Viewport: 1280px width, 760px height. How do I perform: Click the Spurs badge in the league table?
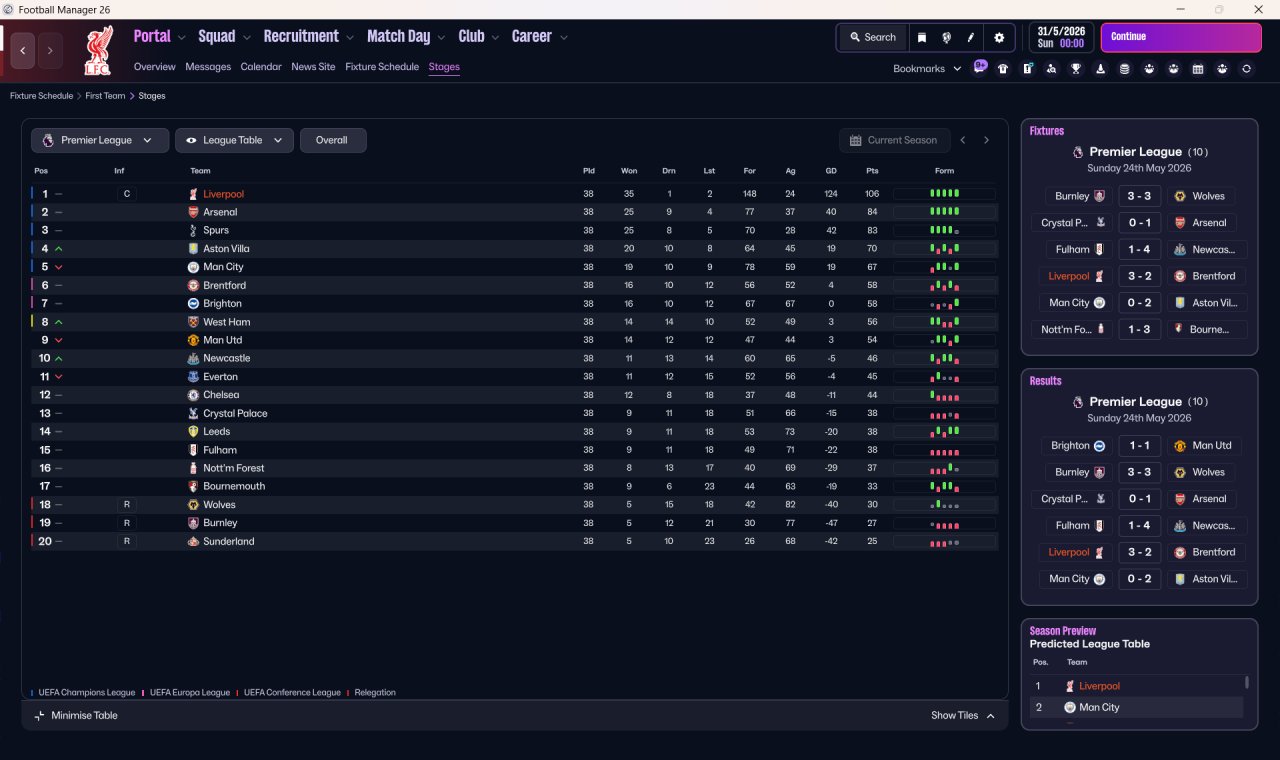click(194, 230)
